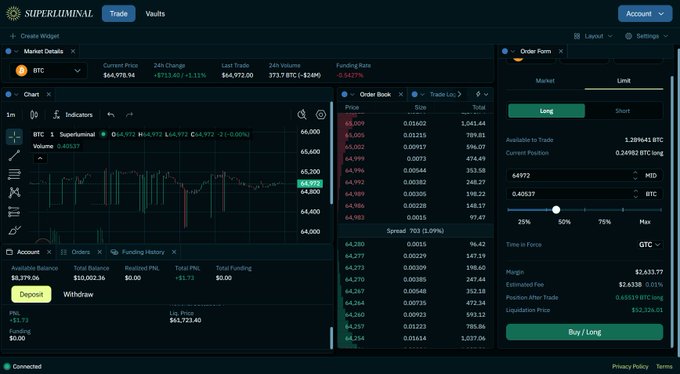
Task: Click the blue dot on Order Form widget
Action: coord(505,51)
